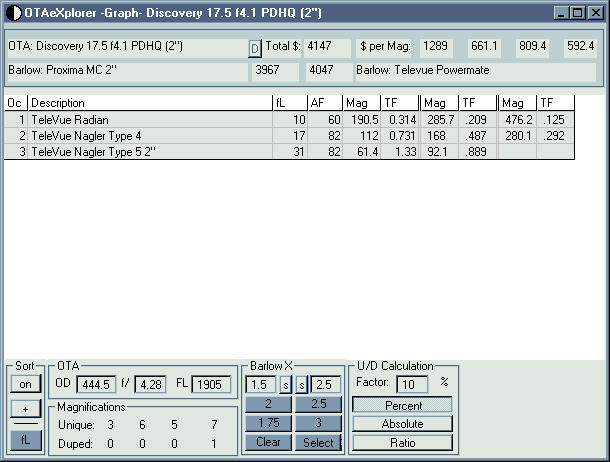Click the AF column header
The height and width of the screenshot is (462, 610).
(325, 103)
